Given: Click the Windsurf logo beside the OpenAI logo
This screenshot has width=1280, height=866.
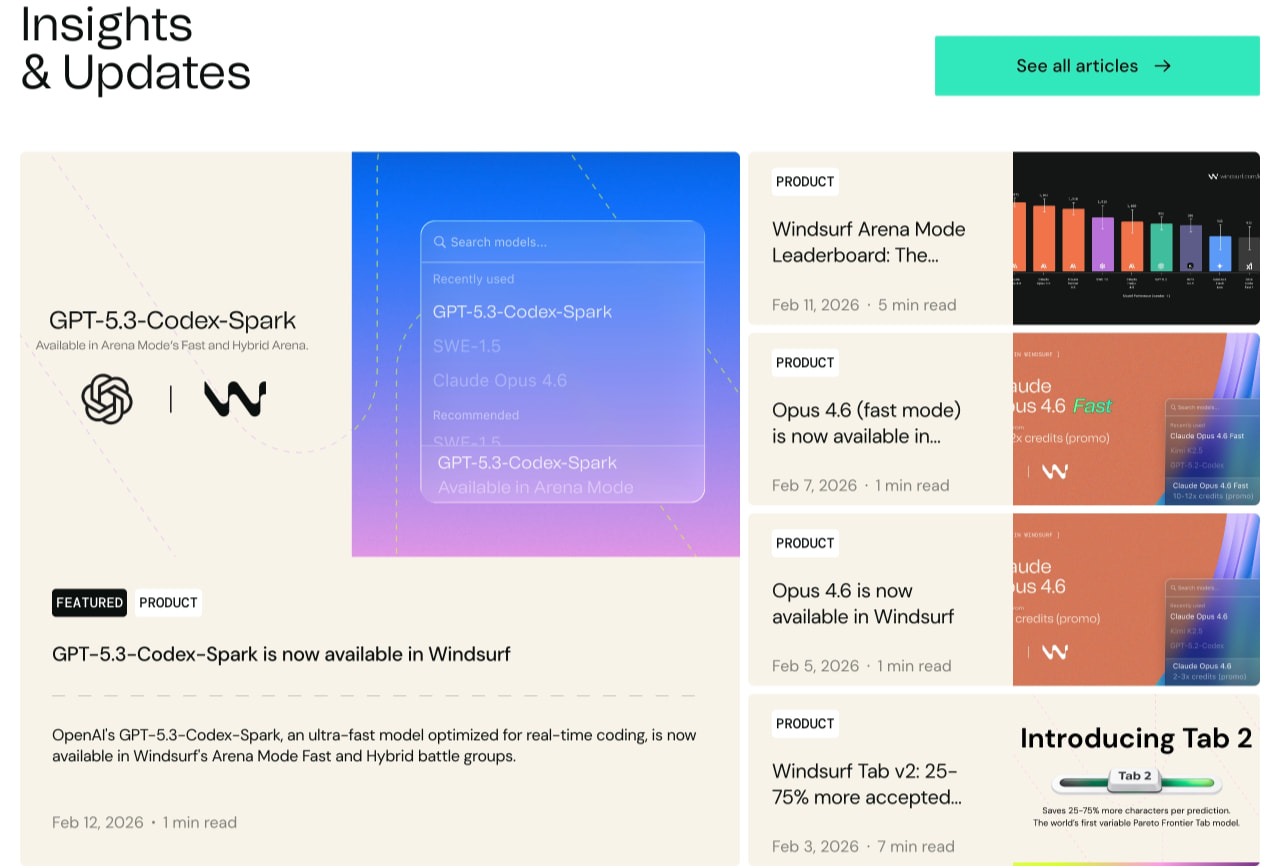Looking at the screenshot, I should click(x=235, y=399).
